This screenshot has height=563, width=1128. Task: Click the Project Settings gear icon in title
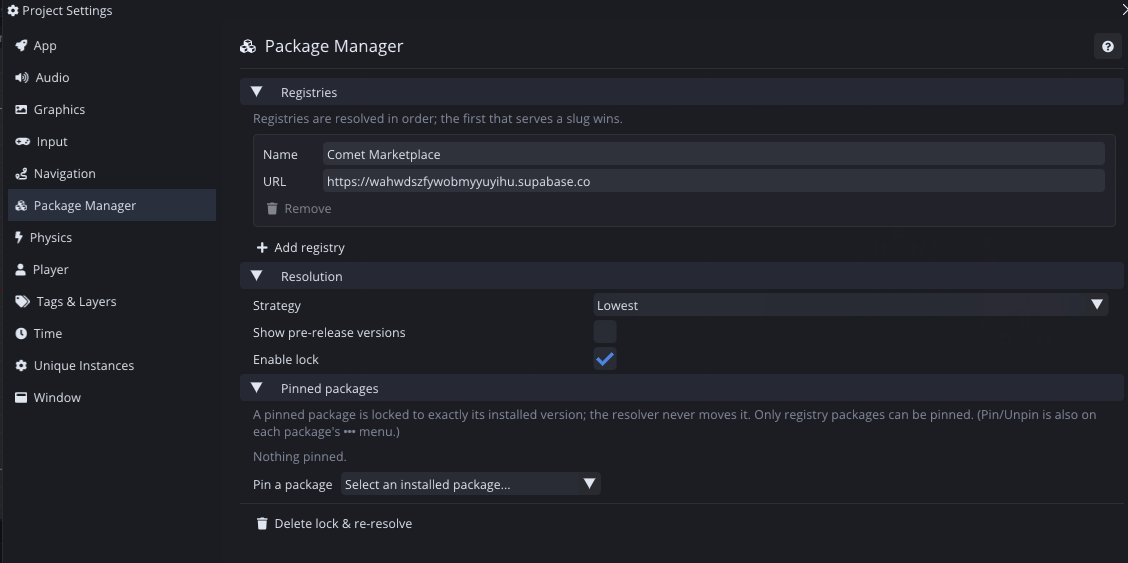[x=12, y=11]
